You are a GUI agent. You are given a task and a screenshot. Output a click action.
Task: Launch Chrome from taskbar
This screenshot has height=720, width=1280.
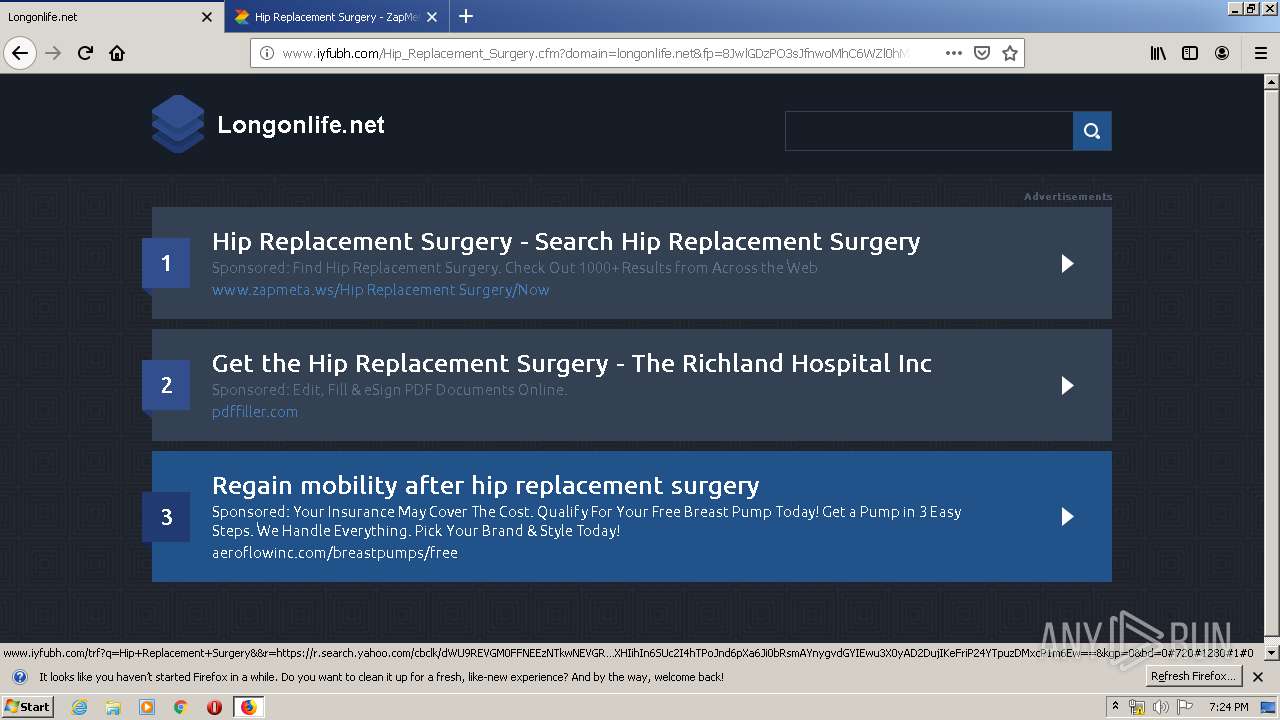[x=180, y=707]
